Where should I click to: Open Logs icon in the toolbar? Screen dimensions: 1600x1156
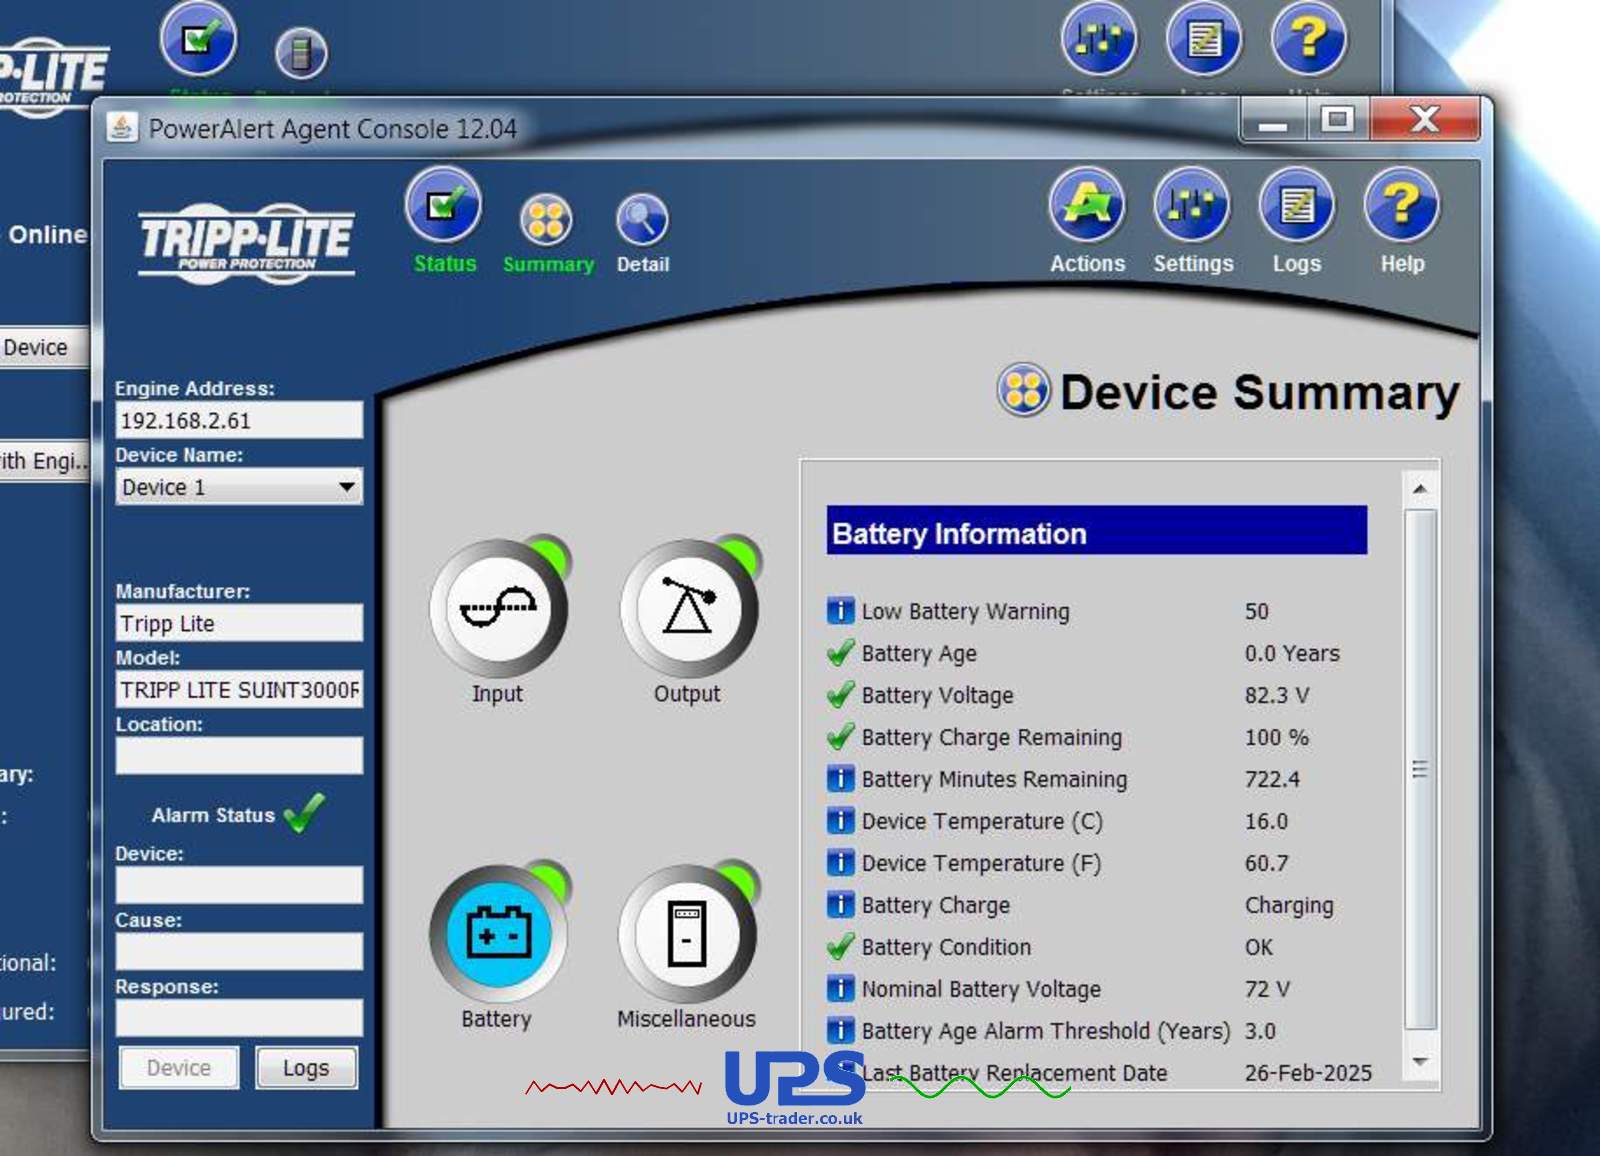(x=1297, y=206)
